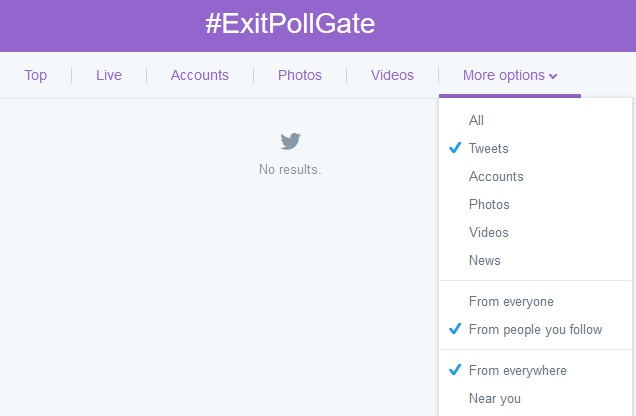Switch to the Live tab
636x416 pixels.
pyautogui.click(x=109, y=75)
